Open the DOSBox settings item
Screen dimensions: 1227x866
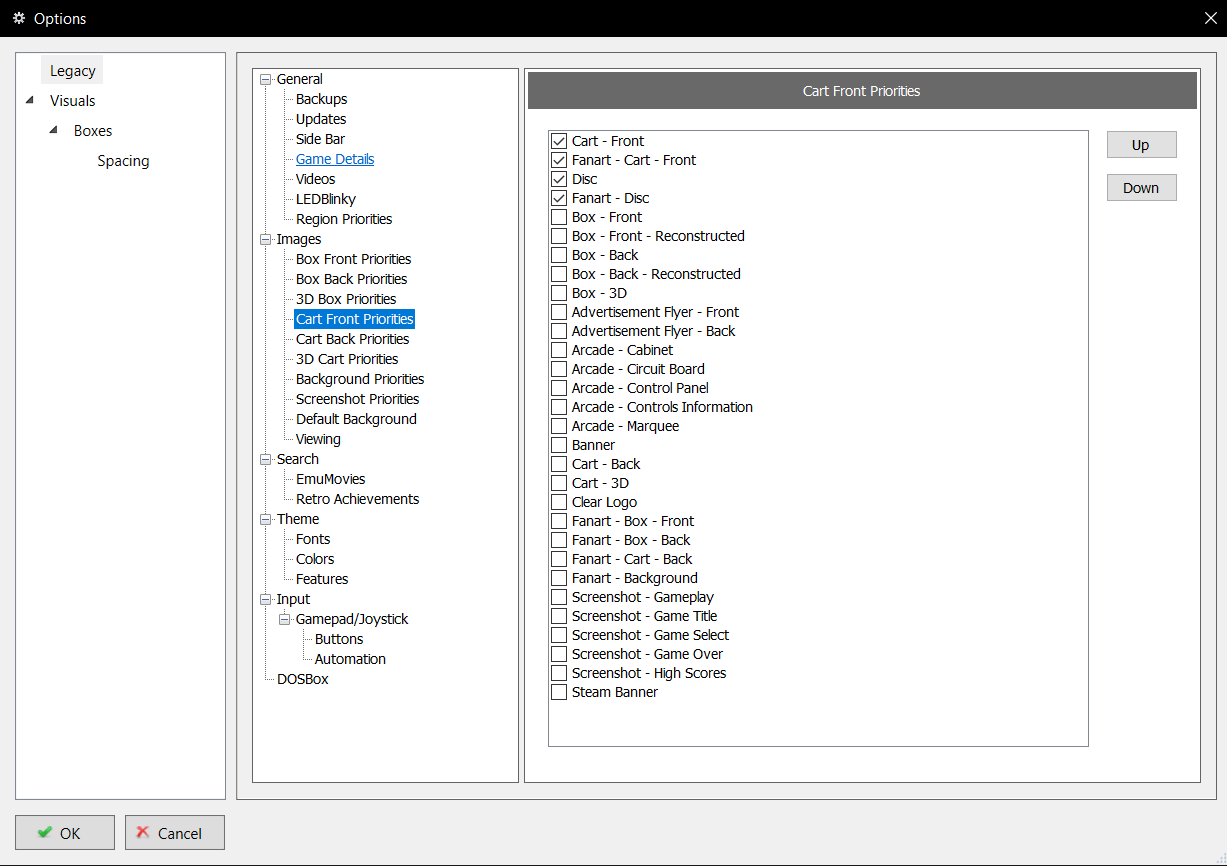coord(302,679)
